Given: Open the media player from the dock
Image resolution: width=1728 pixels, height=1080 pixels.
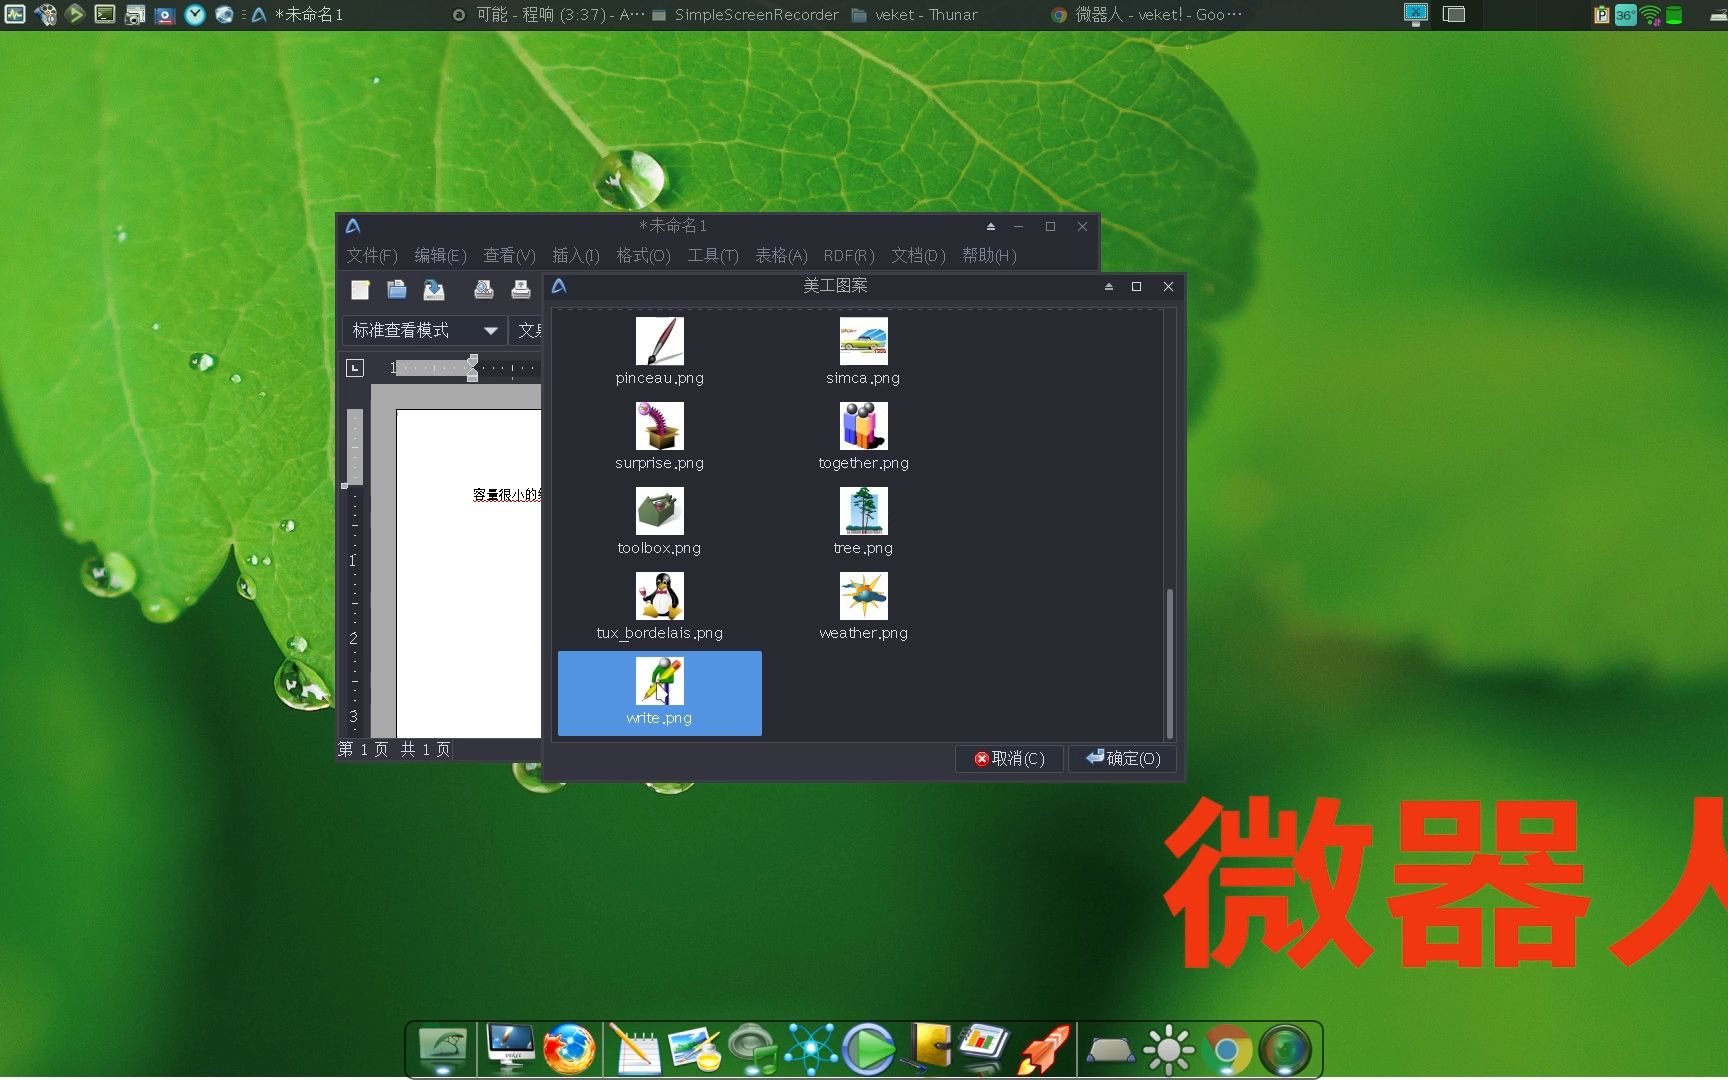Looking at the screenshot, I should 868,1049.
